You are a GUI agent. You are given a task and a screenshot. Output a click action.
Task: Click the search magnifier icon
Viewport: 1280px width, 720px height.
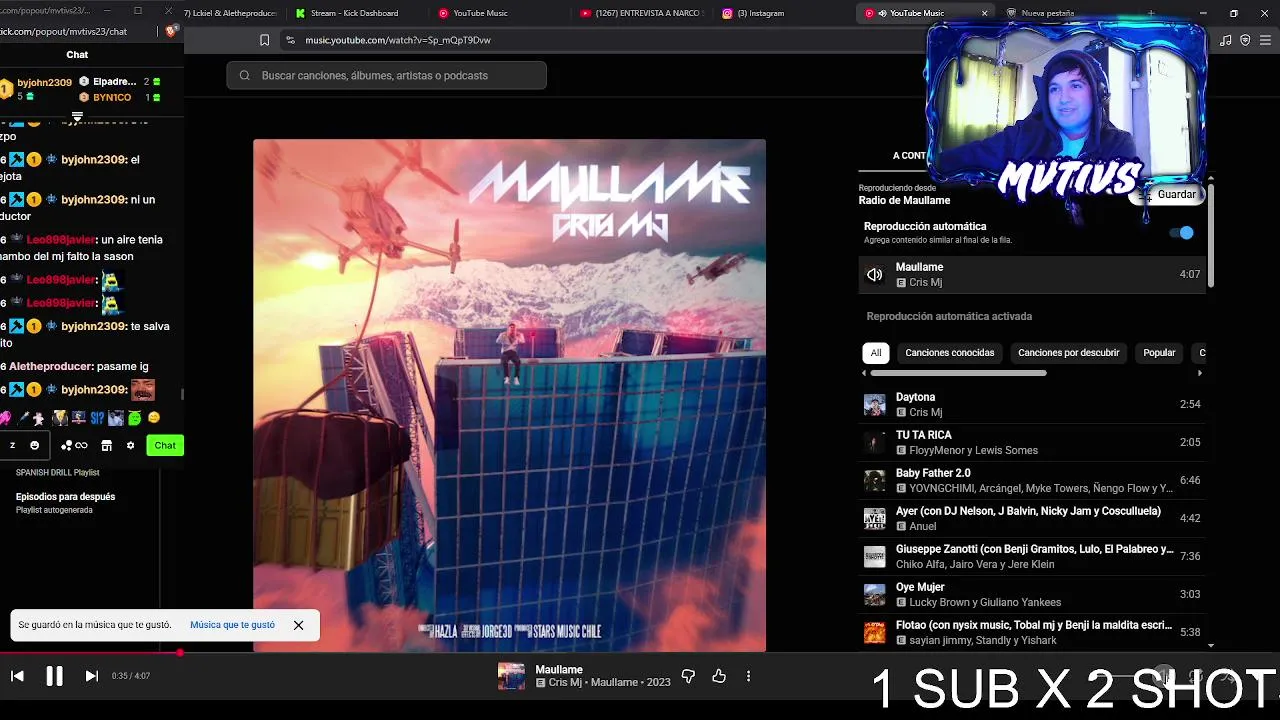click(x=244, y=76)
